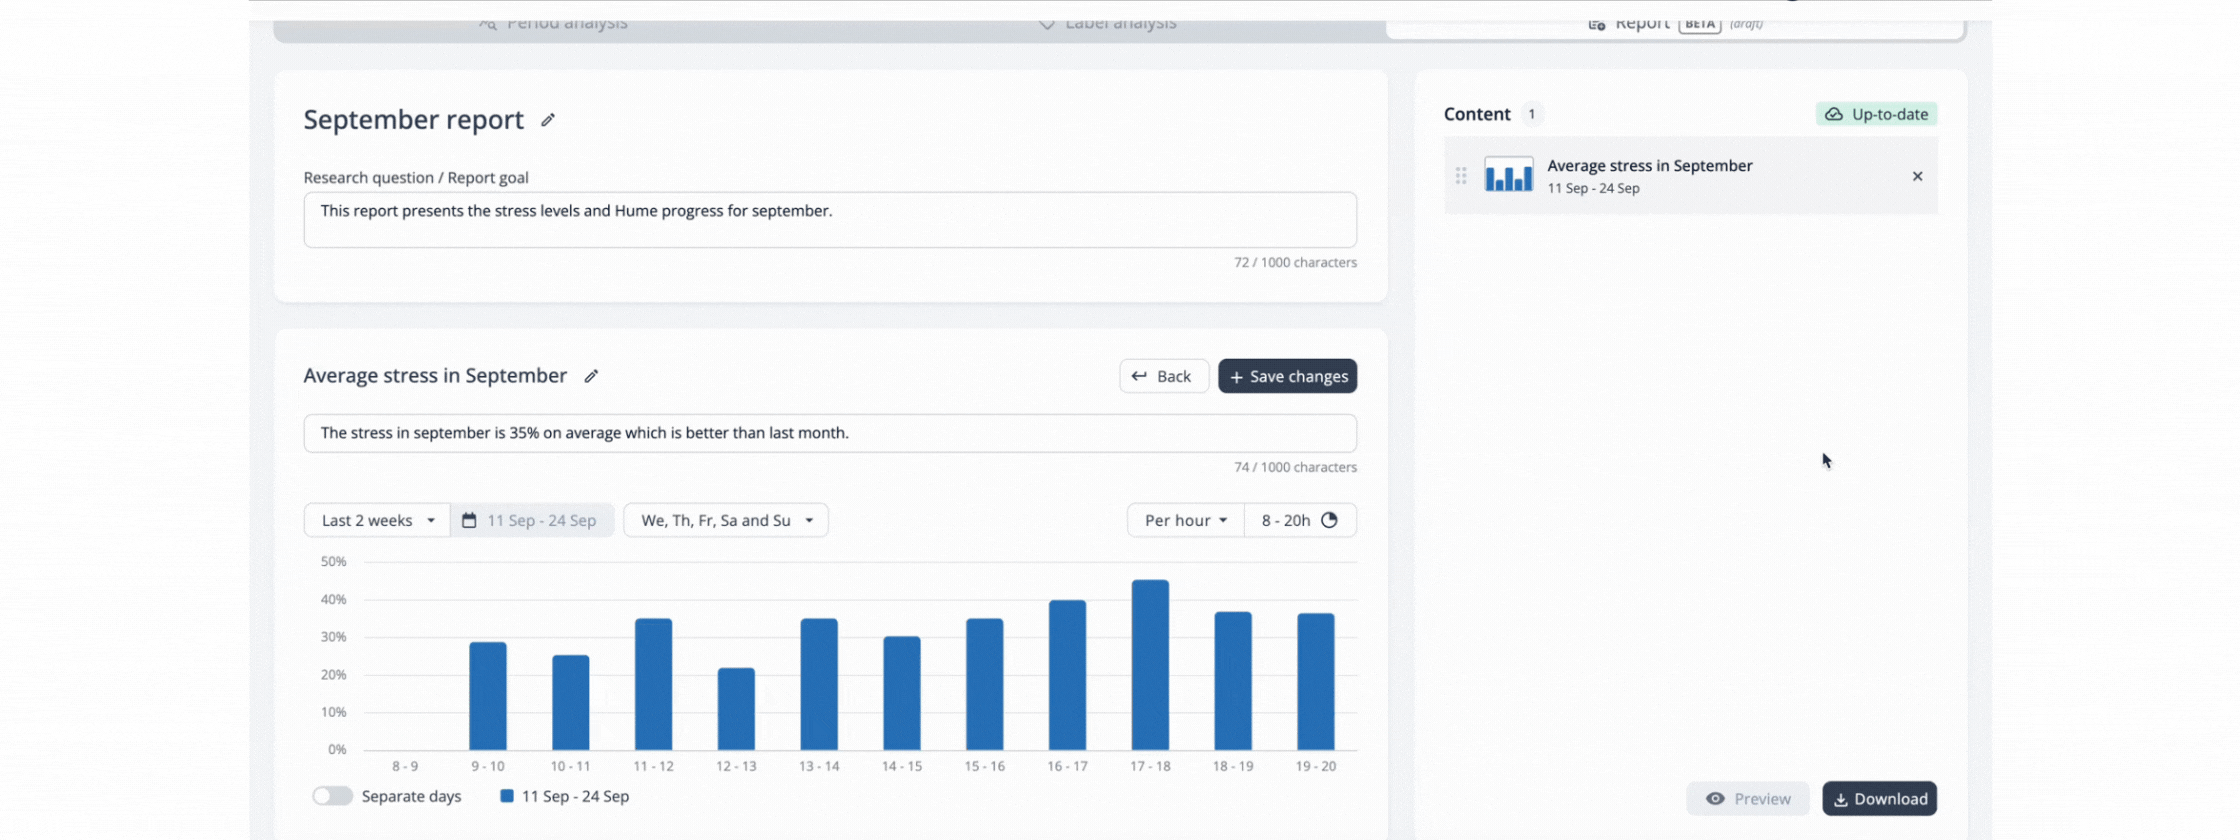Click bar chart thumbnail in Content panel

coord(1508,176)
